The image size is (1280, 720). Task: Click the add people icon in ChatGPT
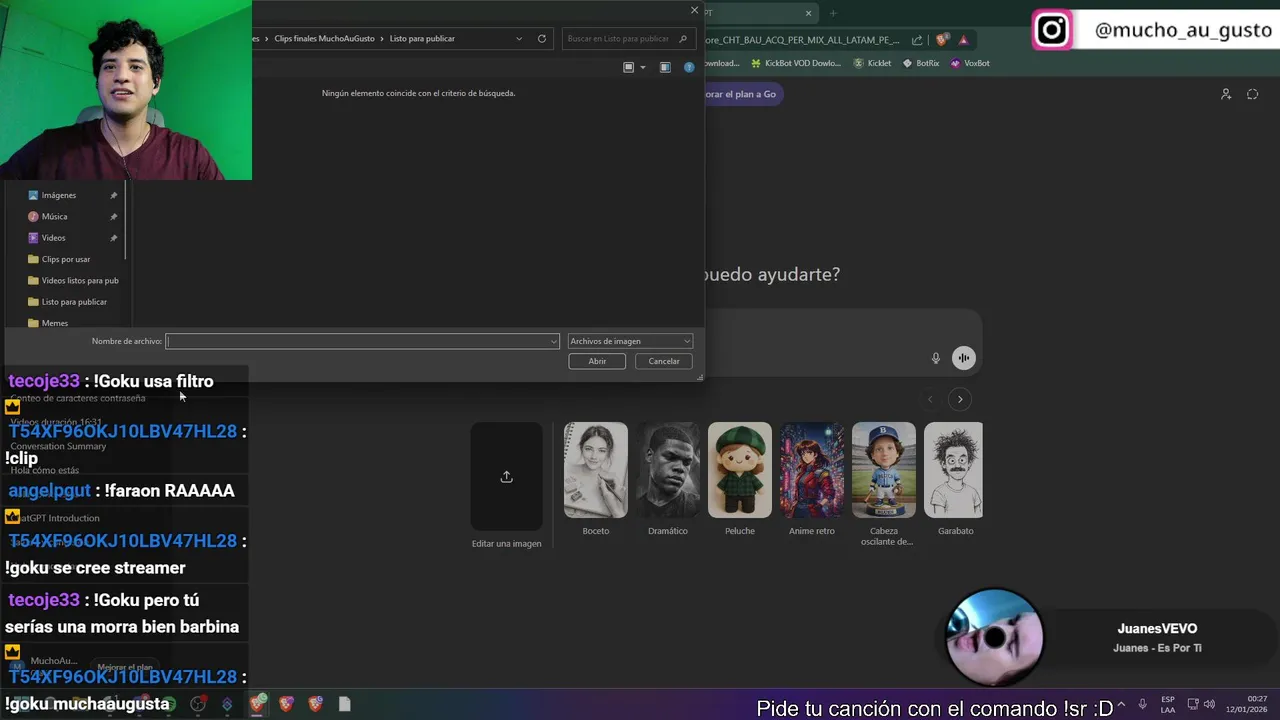coord(1226,94)
